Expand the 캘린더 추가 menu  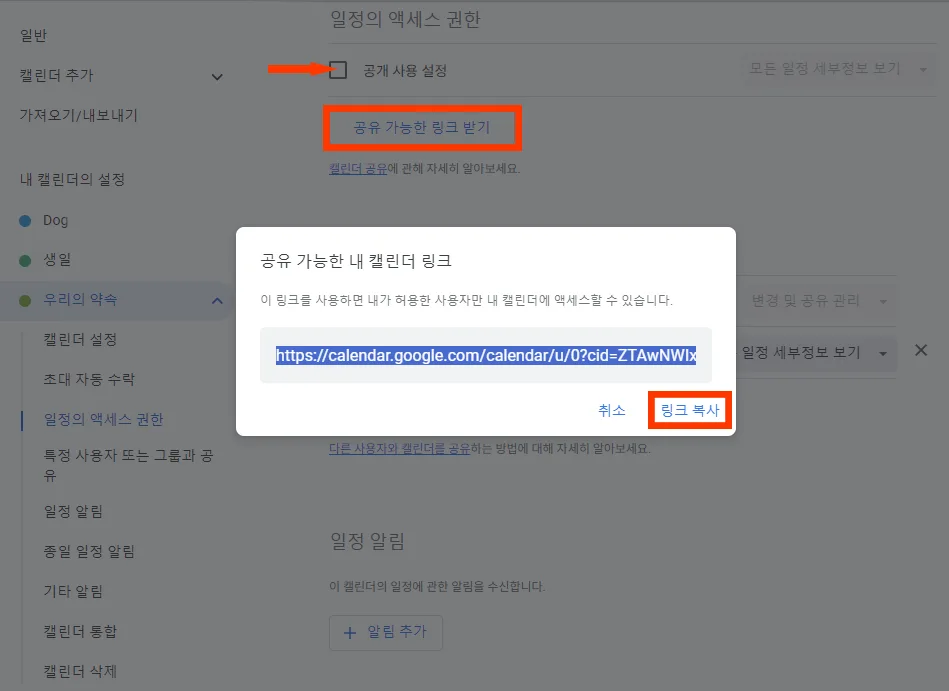pos(217,75)
